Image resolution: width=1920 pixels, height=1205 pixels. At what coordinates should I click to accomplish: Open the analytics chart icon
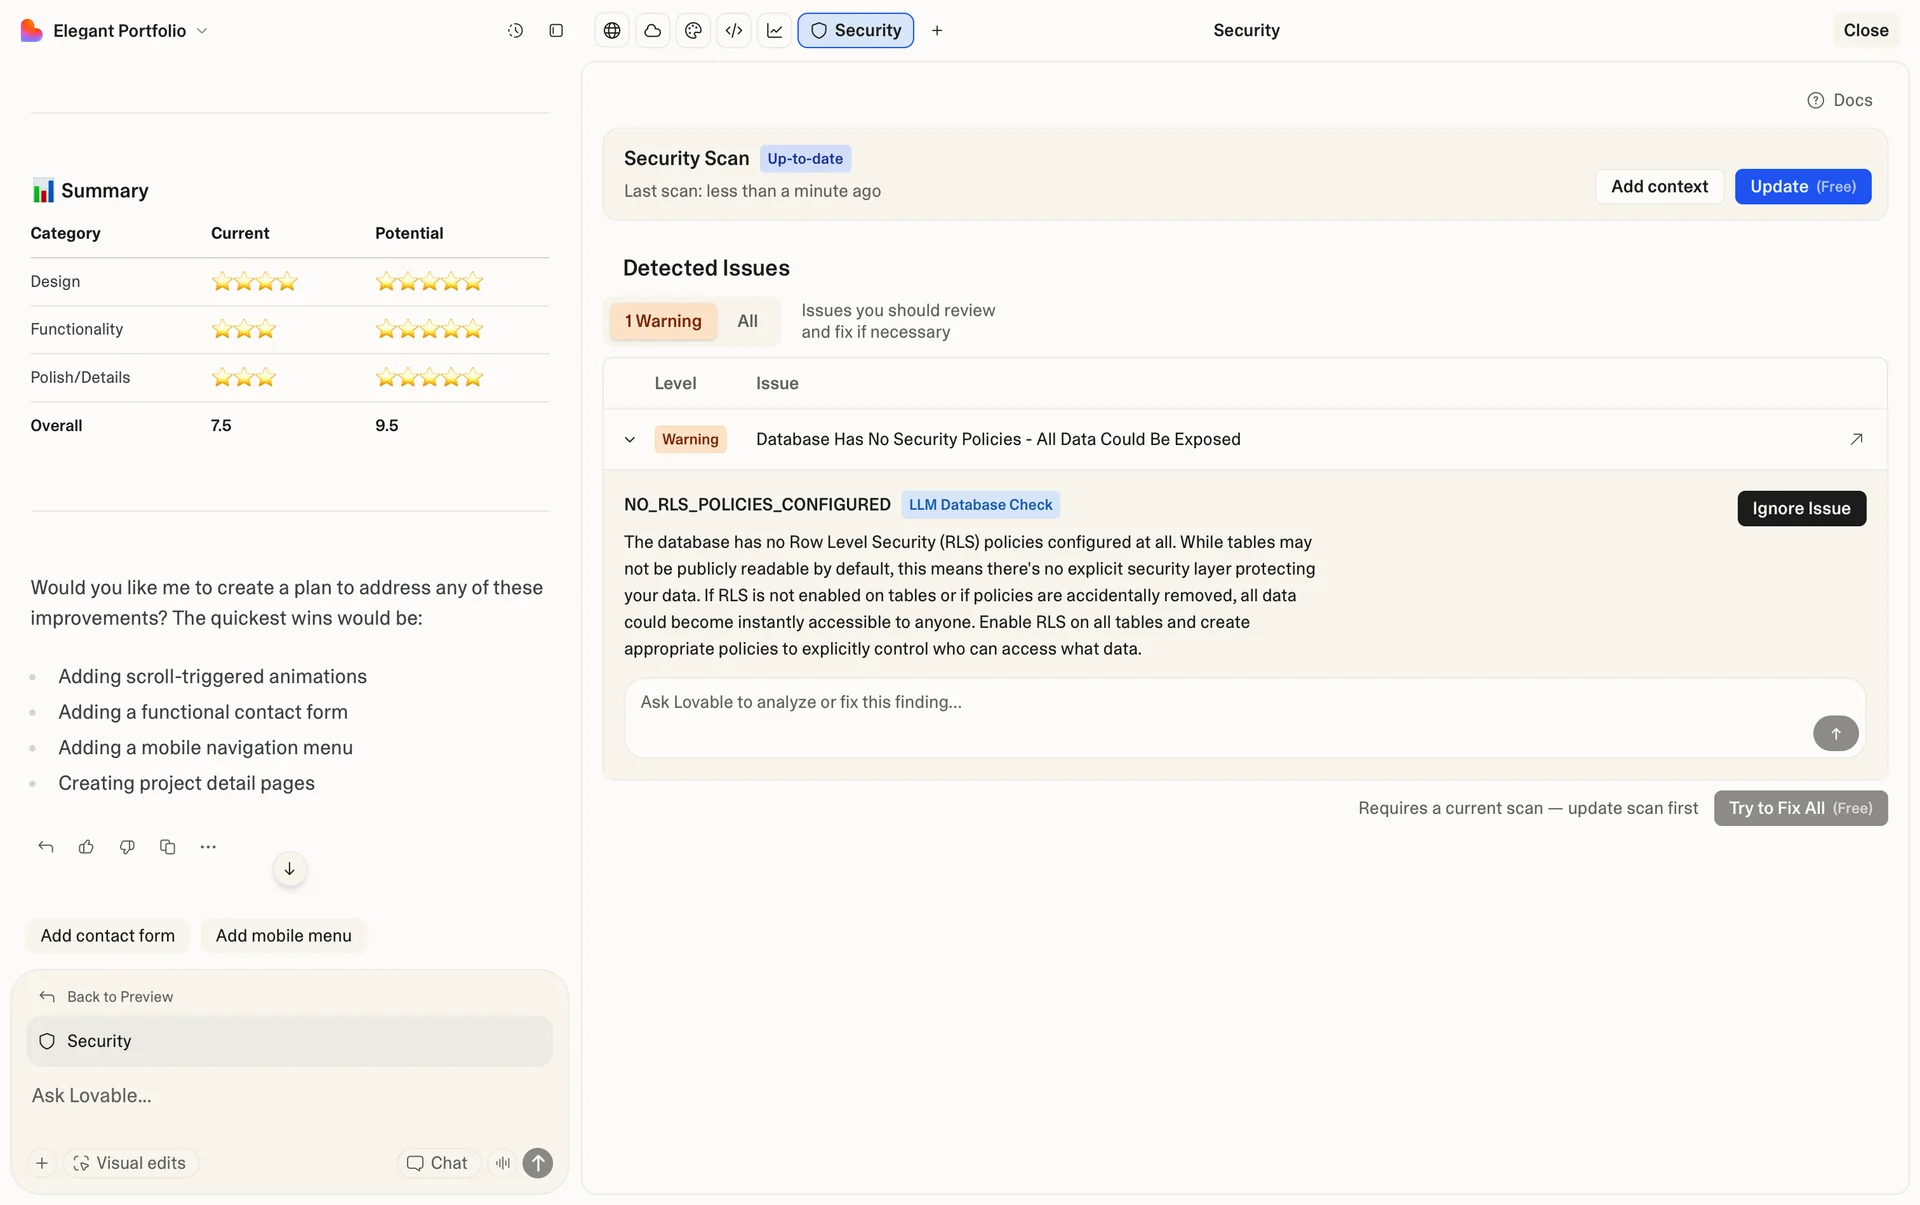coord(775,31)
